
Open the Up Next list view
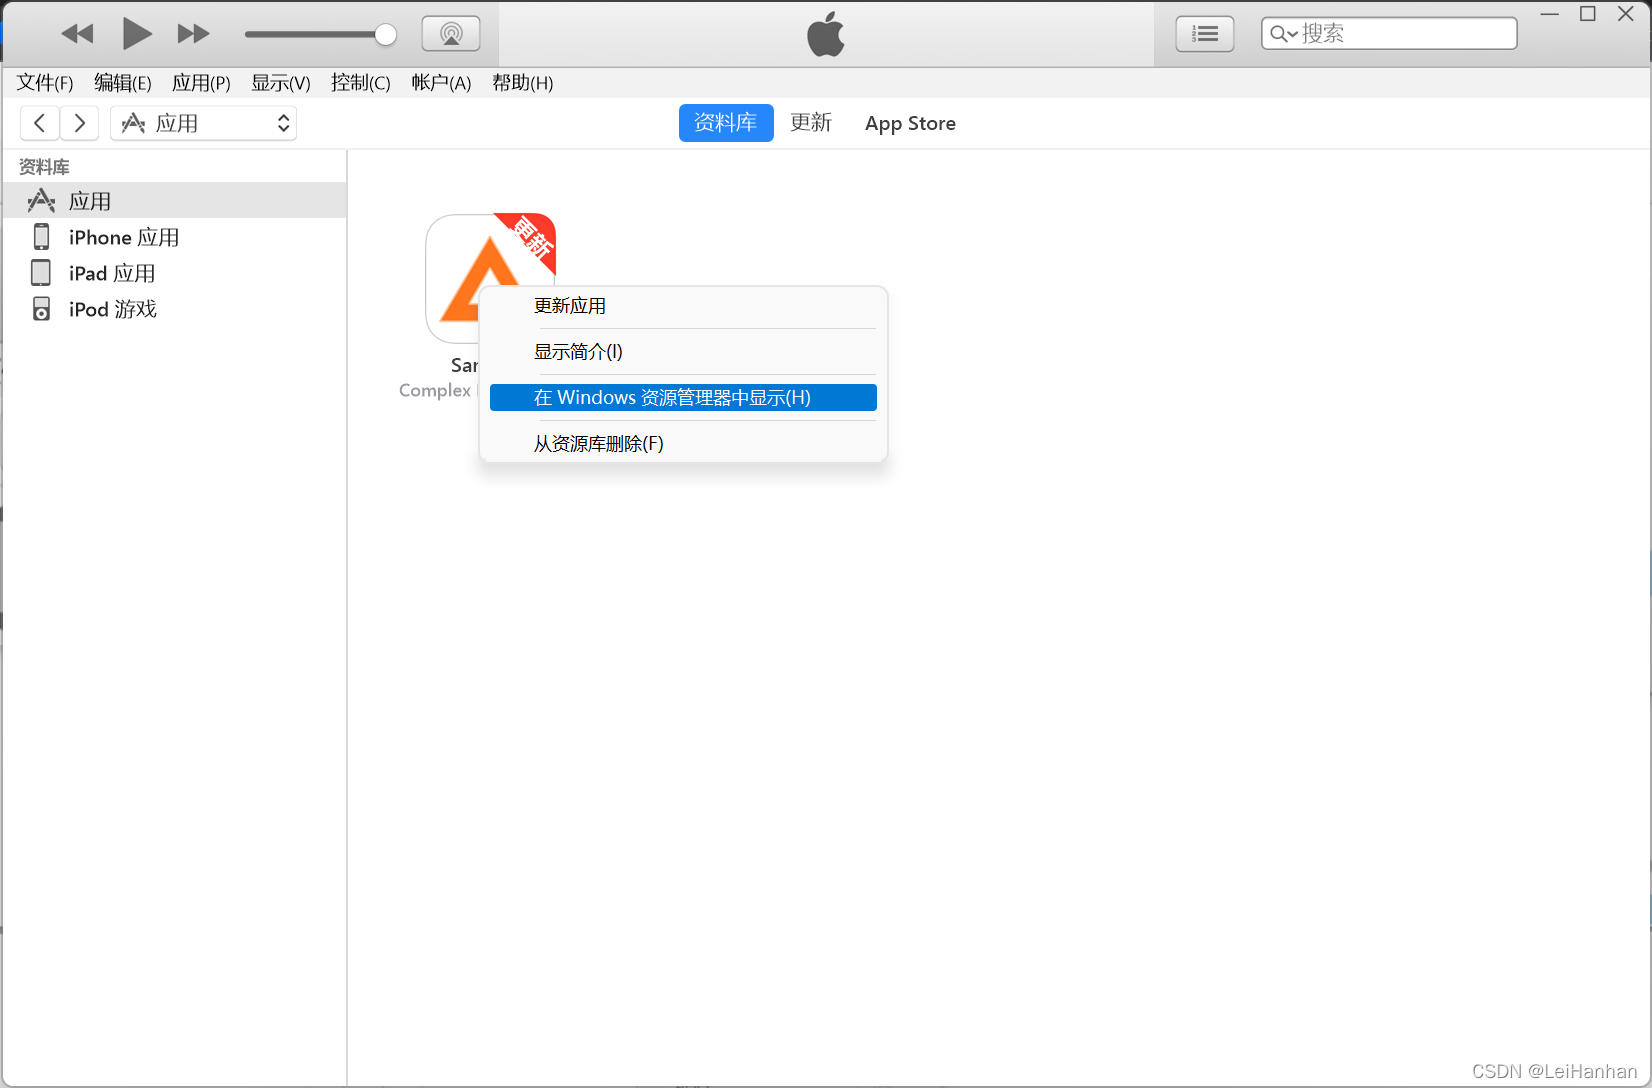point(1205,34)
